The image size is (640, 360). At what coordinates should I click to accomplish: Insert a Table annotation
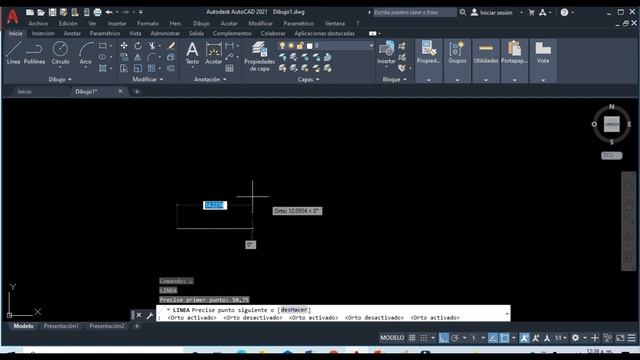229,68
